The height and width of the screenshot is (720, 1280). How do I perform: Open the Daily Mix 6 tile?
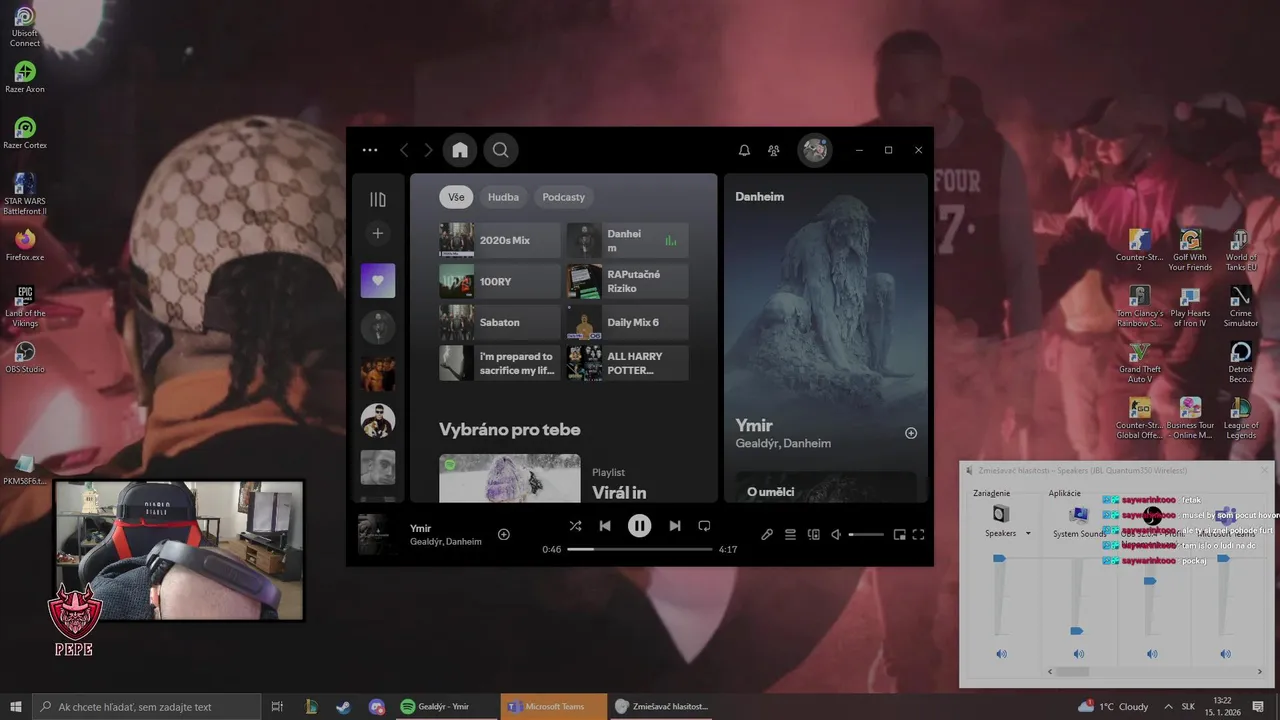tap(627, 323)
